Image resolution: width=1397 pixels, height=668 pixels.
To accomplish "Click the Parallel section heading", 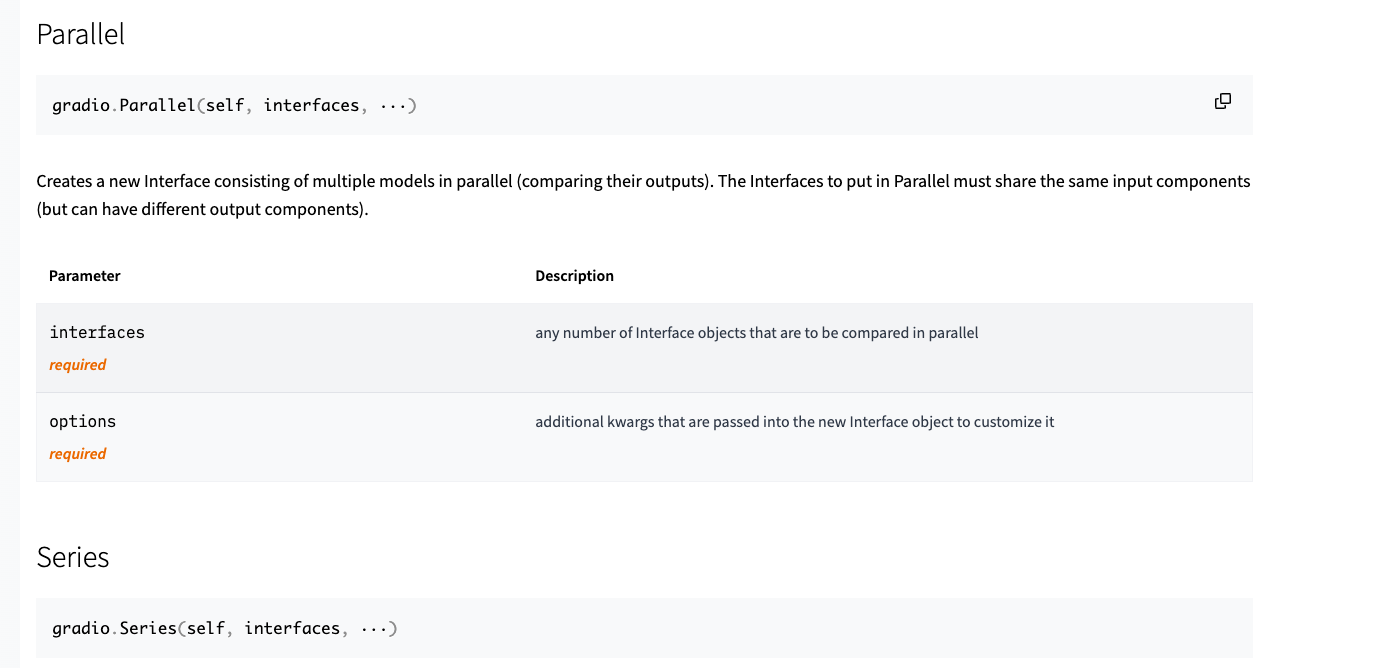I will [81, 34].
